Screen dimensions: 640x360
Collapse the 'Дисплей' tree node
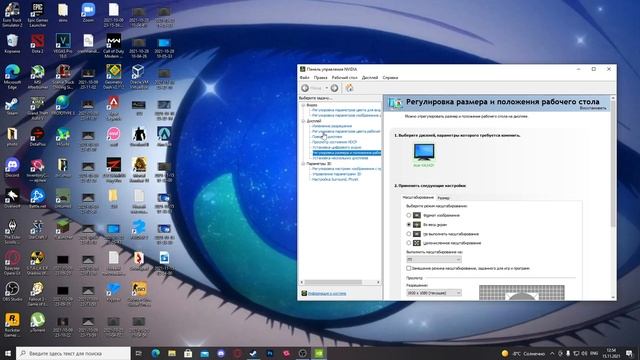303,121
